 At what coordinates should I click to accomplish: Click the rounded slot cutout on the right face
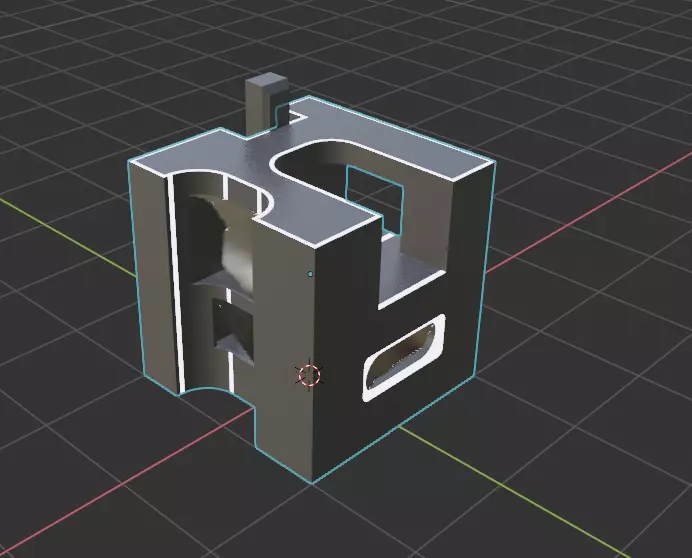pos(403,358)
